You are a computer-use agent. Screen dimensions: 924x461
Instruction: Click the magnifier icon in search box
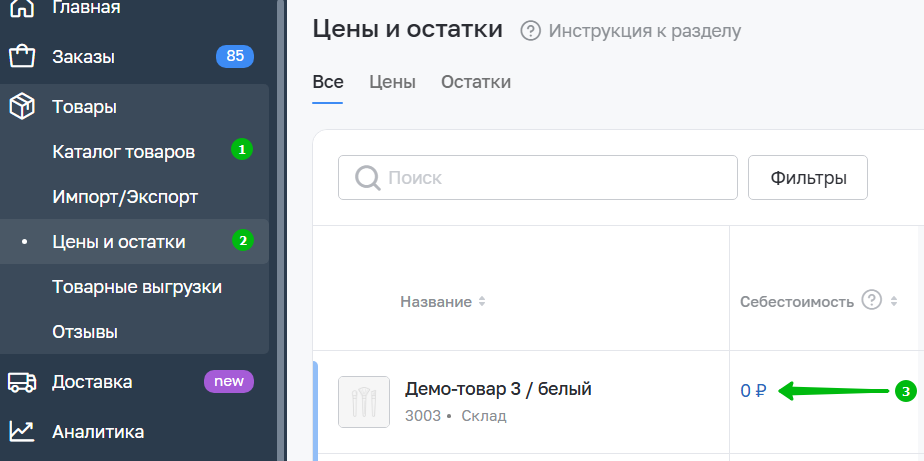(x=367, y=178)
